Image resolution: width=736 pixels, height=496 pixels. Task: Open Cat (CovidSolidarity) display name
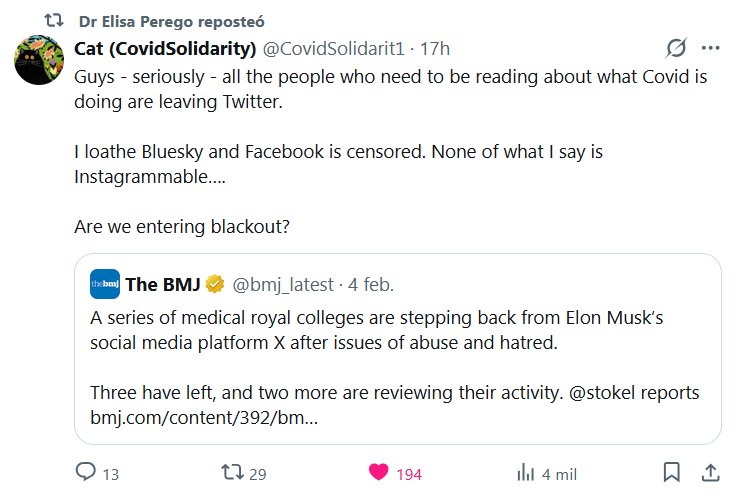coord(165,49)
